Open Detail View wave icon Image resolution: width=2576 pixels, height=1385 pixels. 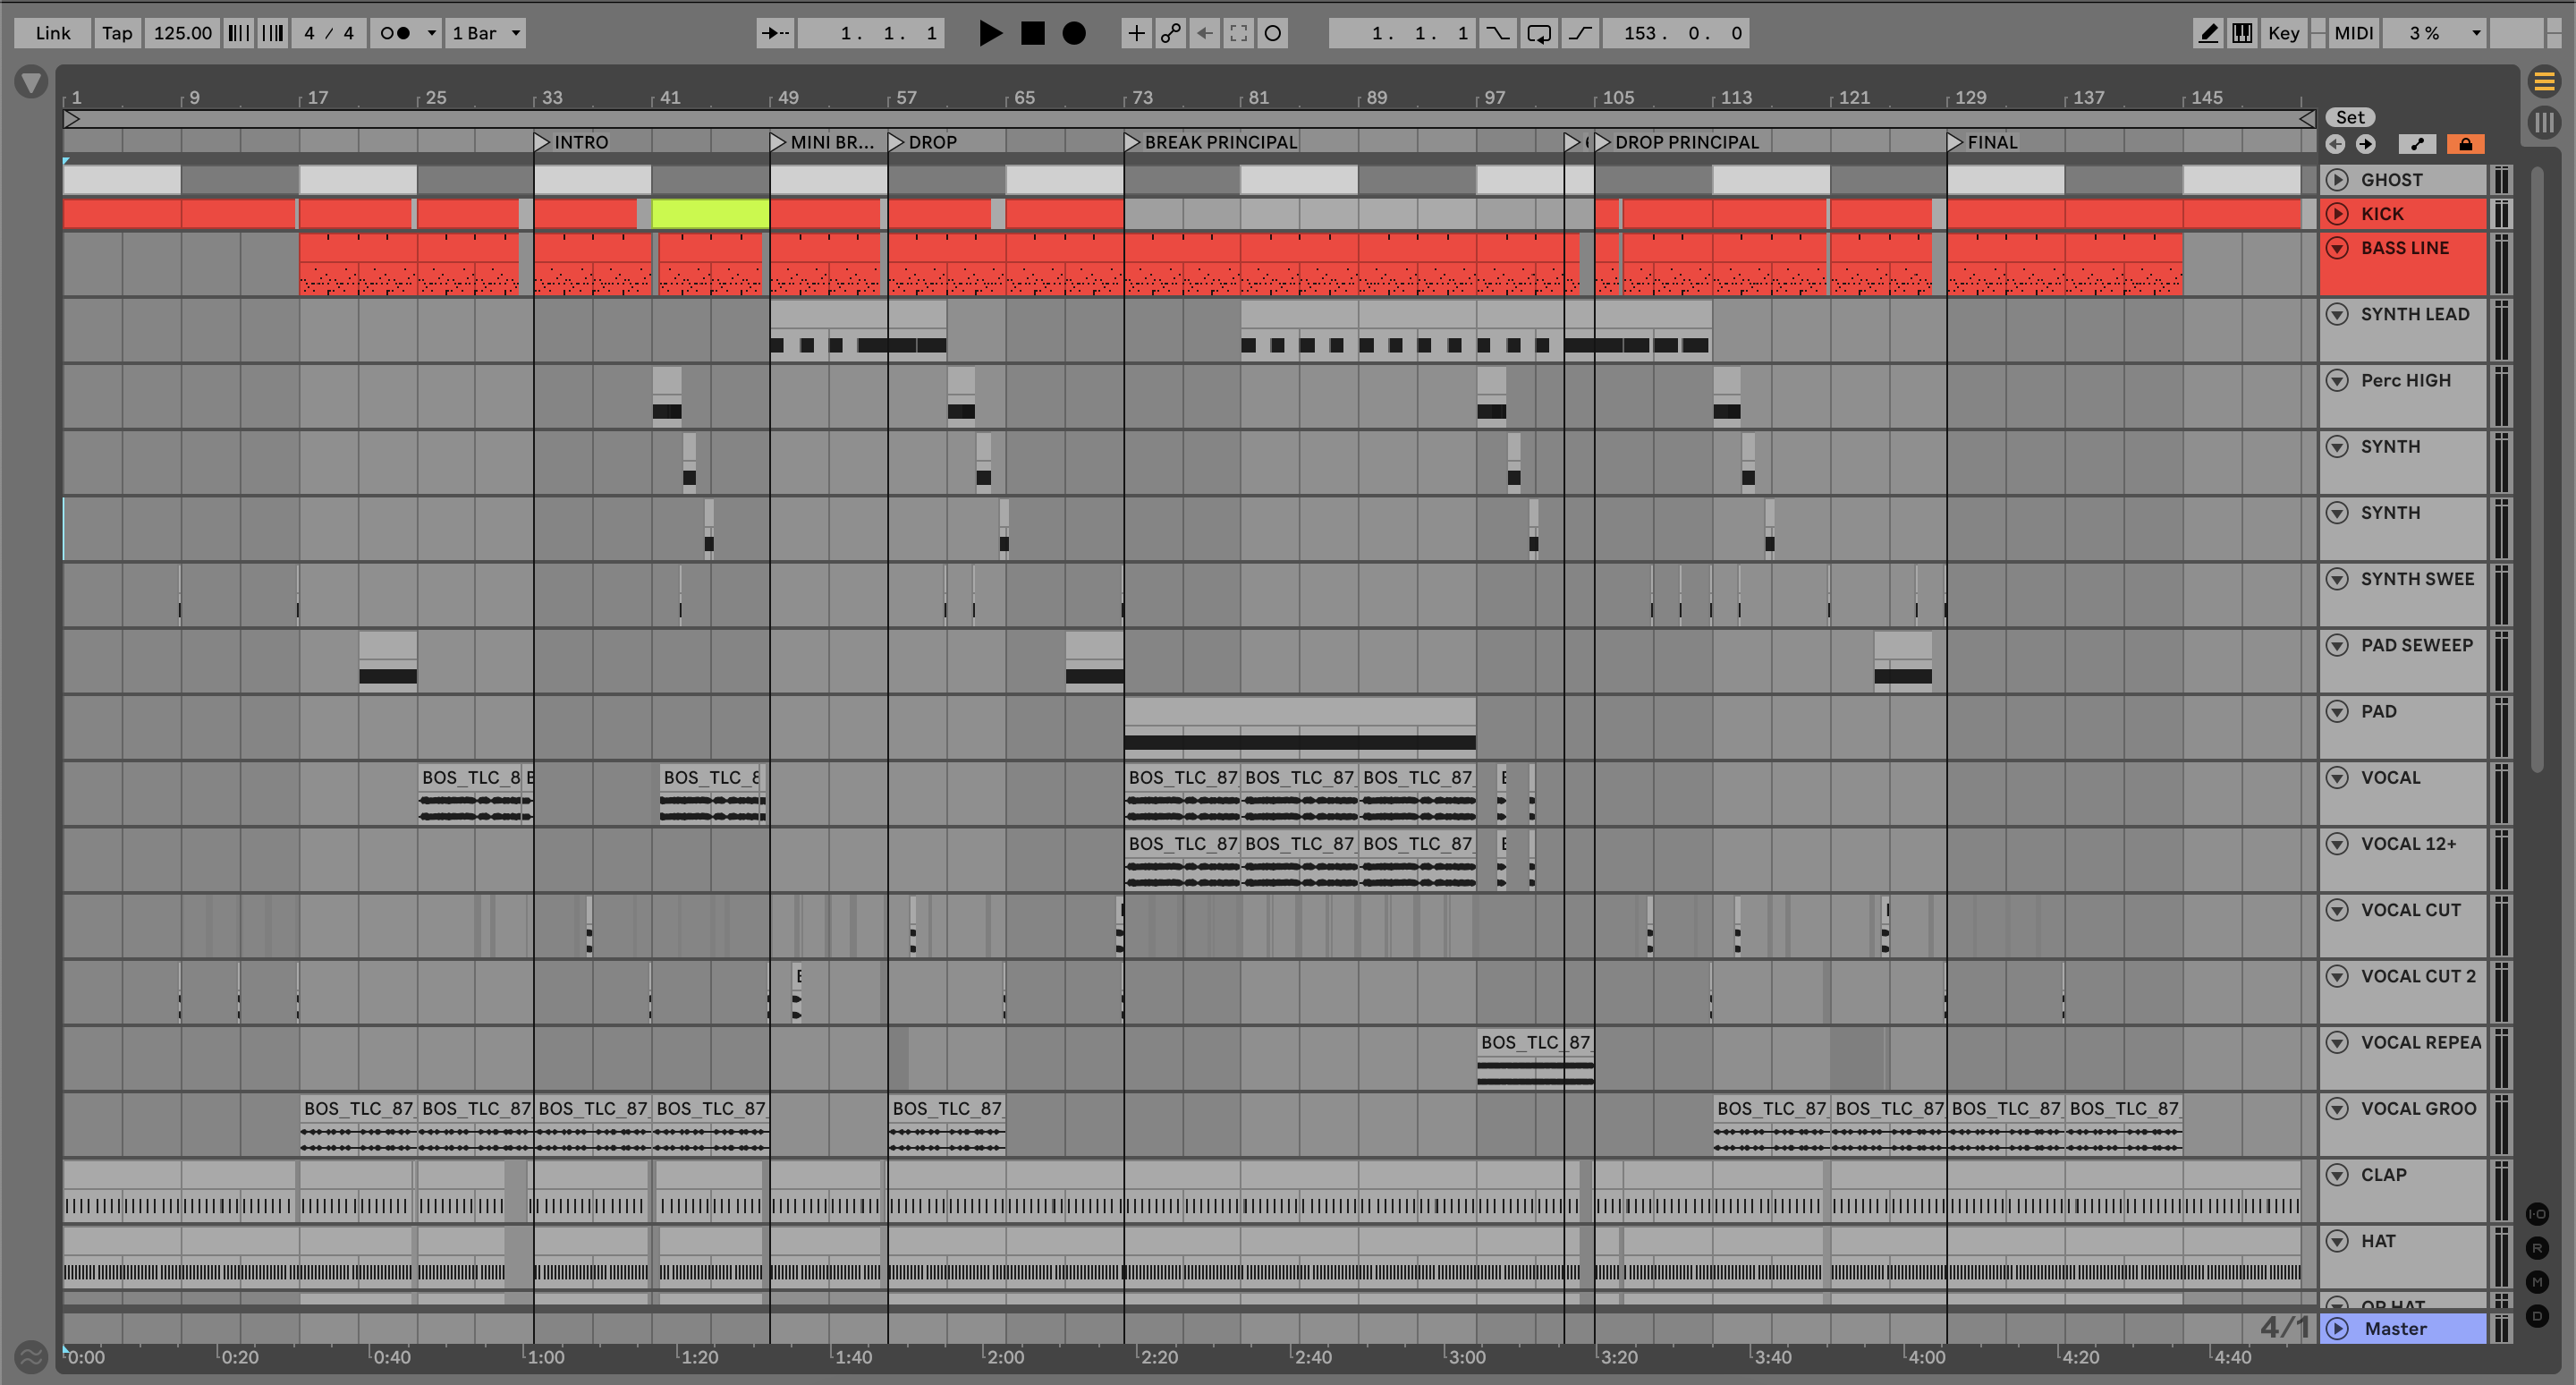(31, 1357)
